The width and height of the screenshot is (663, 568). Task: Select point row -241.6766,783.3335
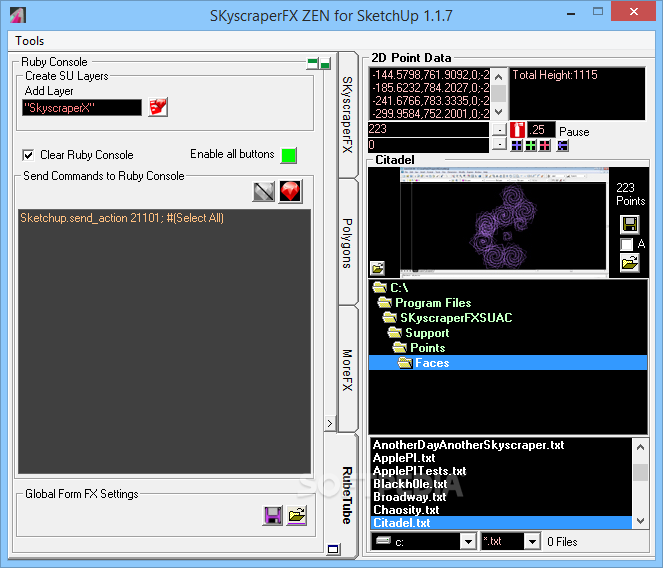point(430,101)
